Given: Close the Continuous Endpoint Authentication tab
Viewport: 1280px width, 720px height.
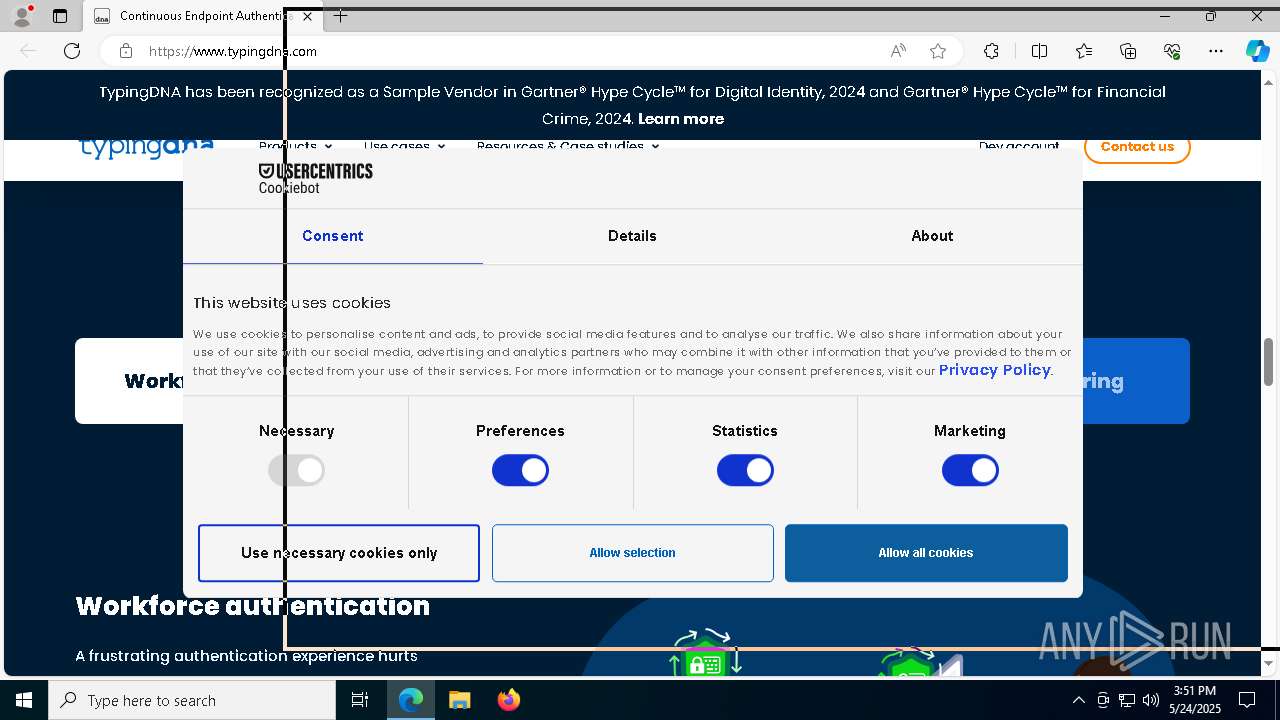Looking at the screenshot, I should click(307, 16).
